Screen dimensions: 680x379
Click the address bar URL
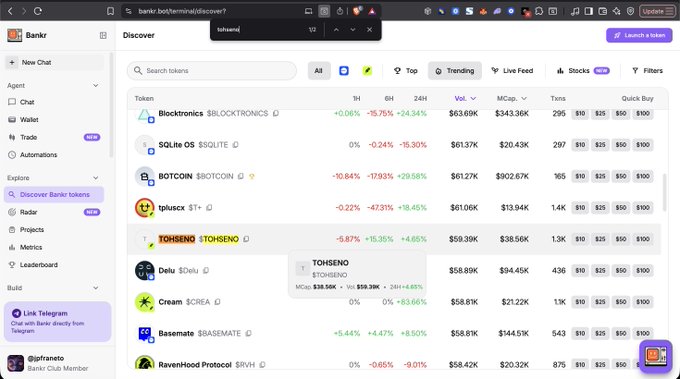tap(182, 11)
